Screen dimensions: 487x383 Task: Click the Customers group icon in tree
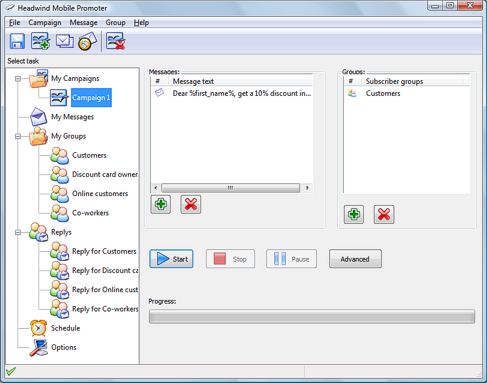click(x=60, y=155)
